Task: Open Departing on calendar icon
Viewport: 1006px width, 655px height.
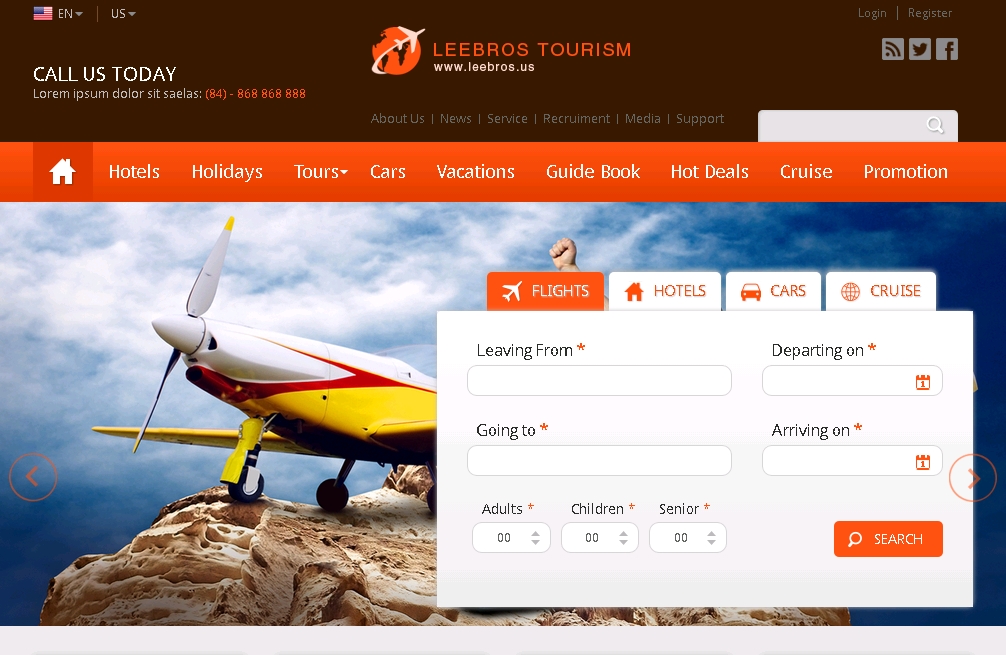Action: (x=922, y=382)
